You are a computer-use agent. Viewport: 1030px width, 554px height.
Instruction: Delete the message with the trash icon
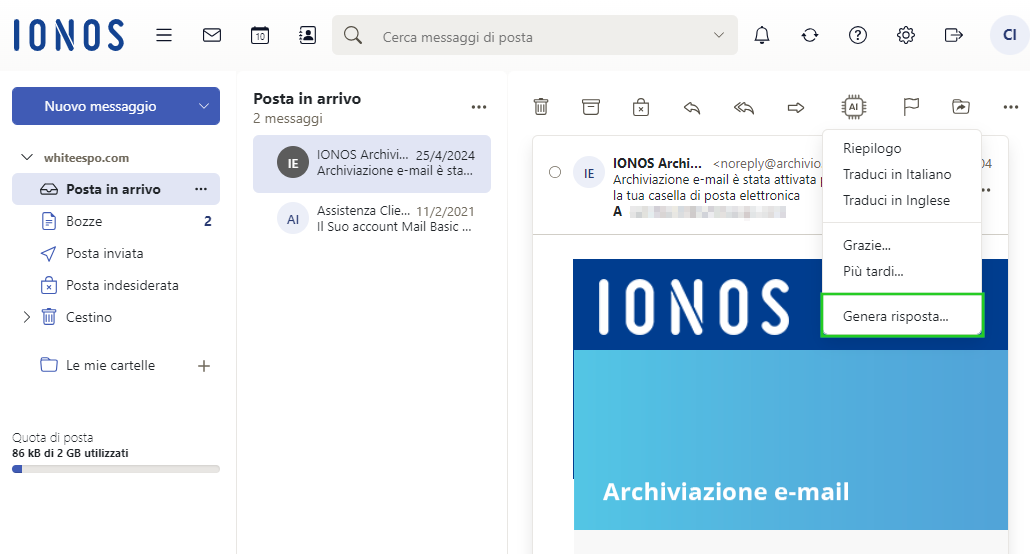click(541, 106)
